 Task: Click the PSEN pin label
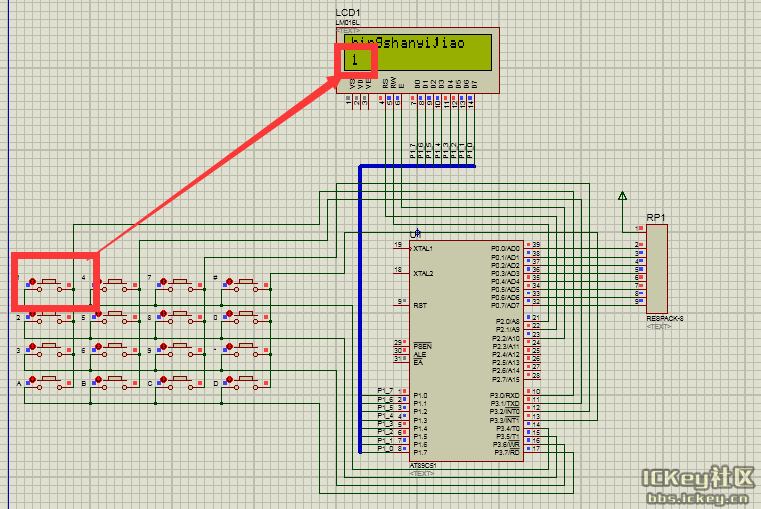[x=422, y=346]
